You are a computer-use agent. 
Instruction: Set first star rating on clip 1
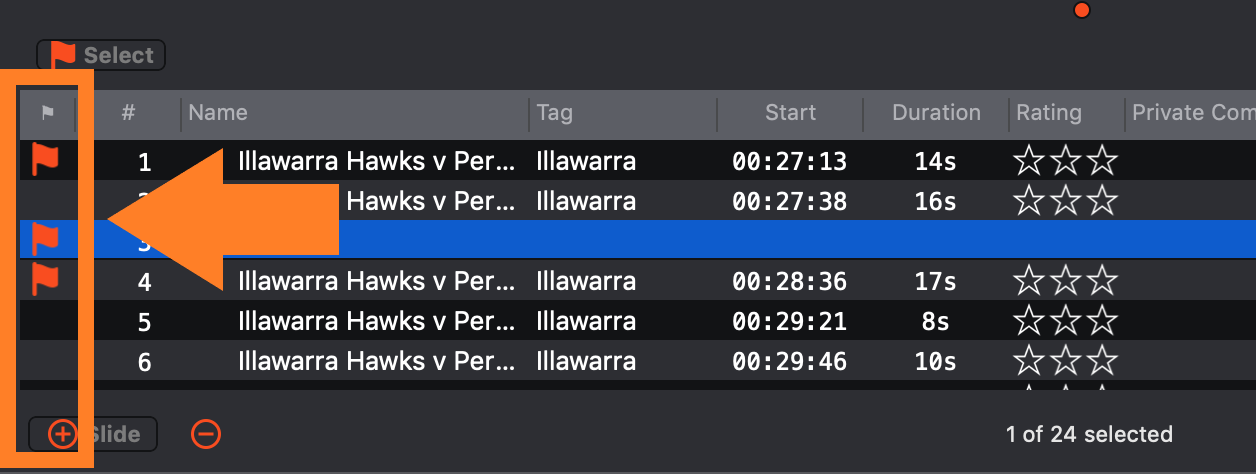1029,160
